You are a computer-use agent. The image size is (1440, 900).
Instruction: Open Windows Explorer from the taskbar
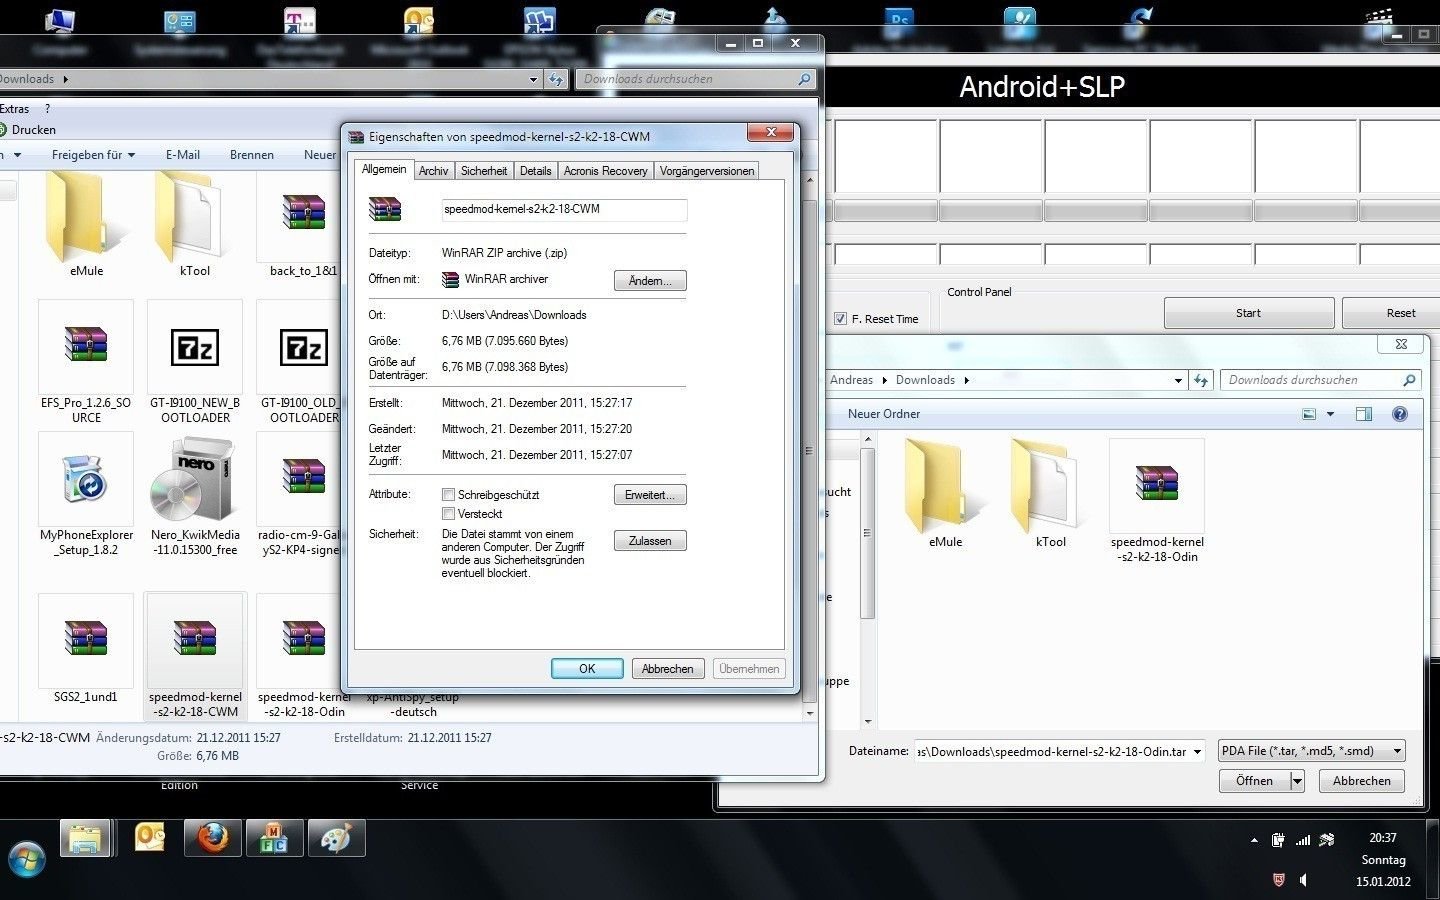pyautogui.click(x=85, y=838)
